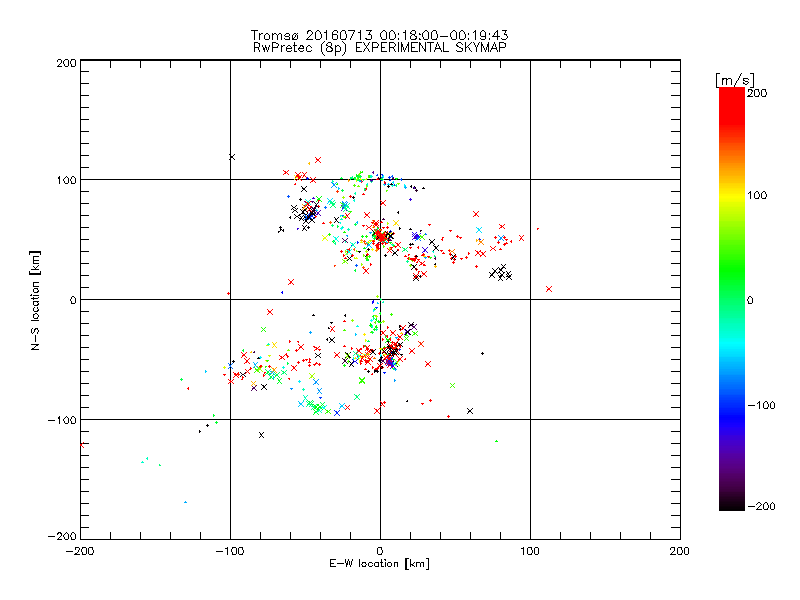Click the y-axis tick label '-200'
The height and width of the screenshot is (600, 800).
63,536
